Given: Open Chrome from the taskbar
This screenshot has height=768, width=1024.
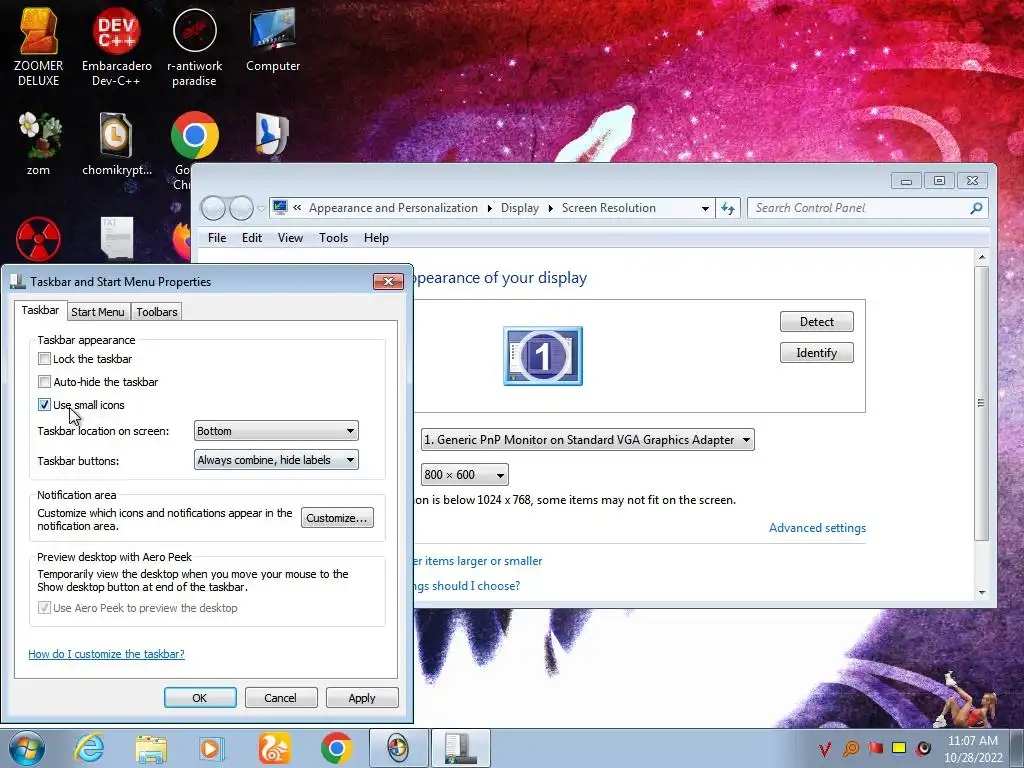Looking at the screenshot, I should click(336, 748).
